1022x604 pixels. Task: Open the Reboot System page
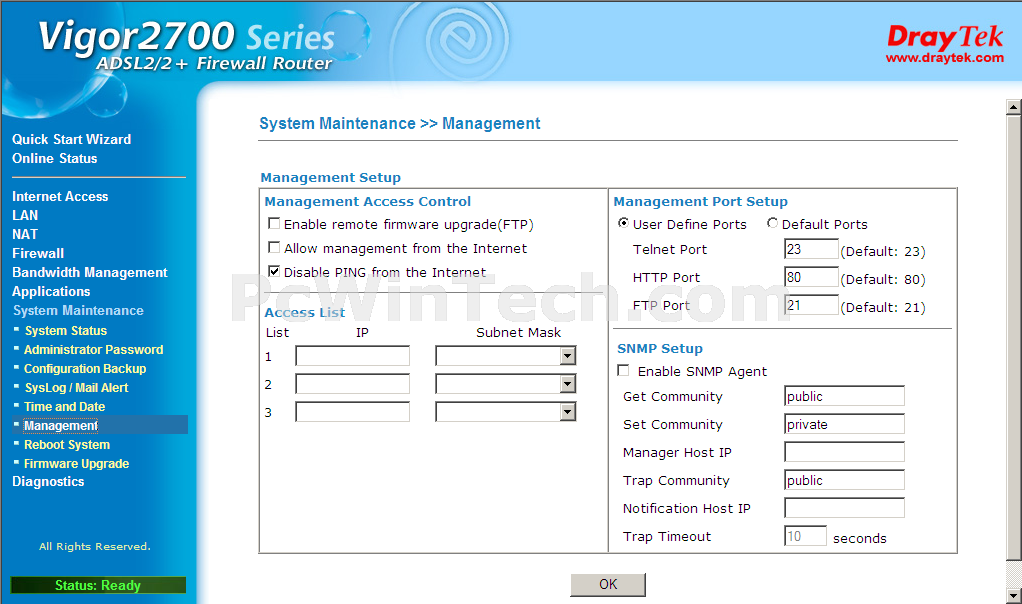tap(67, 444)
